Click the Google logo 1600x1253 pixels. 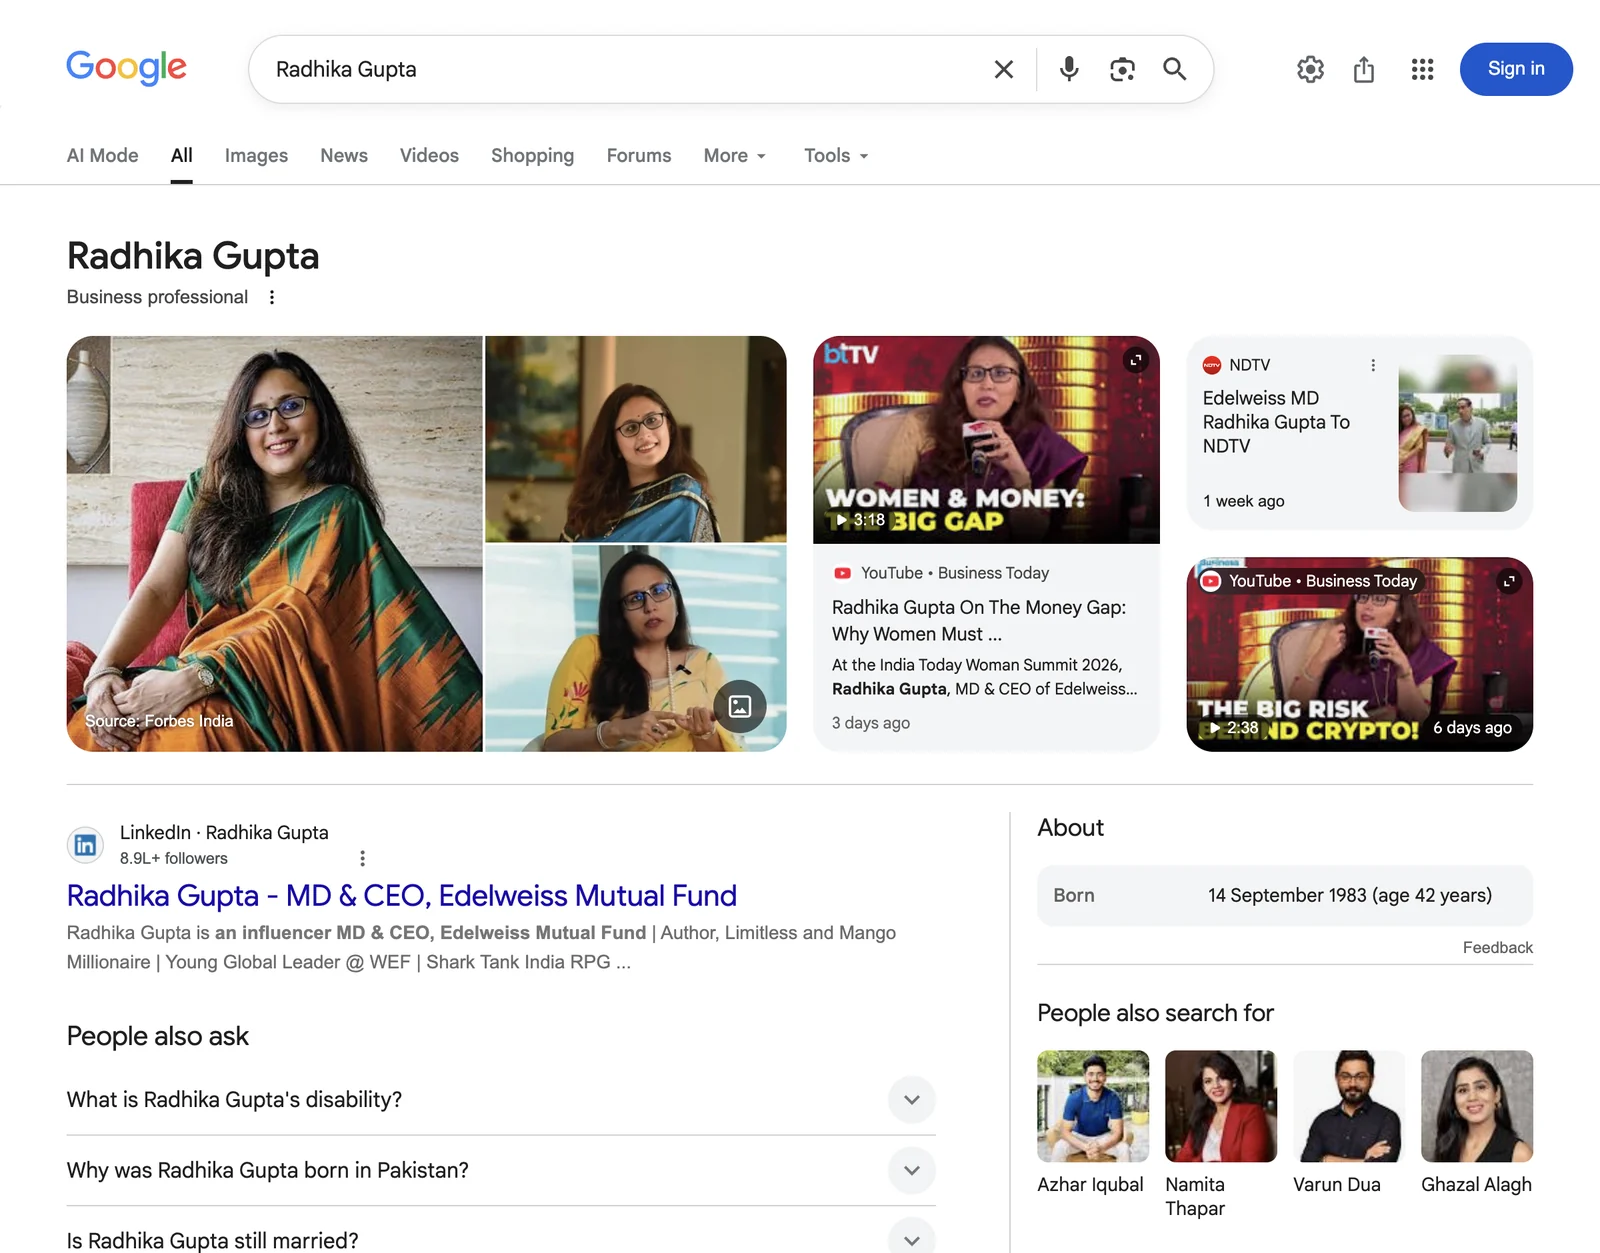click(126, 68)
